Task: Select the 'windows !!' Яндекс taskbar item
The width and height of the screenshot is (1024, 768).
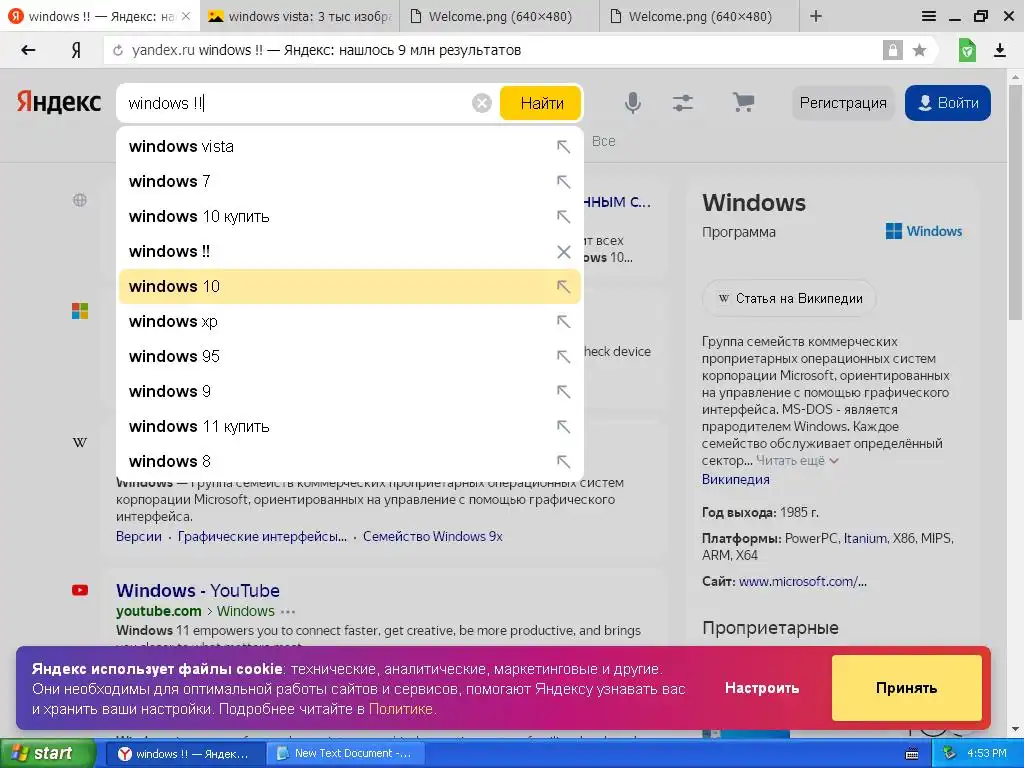Action: pos(185,754)
